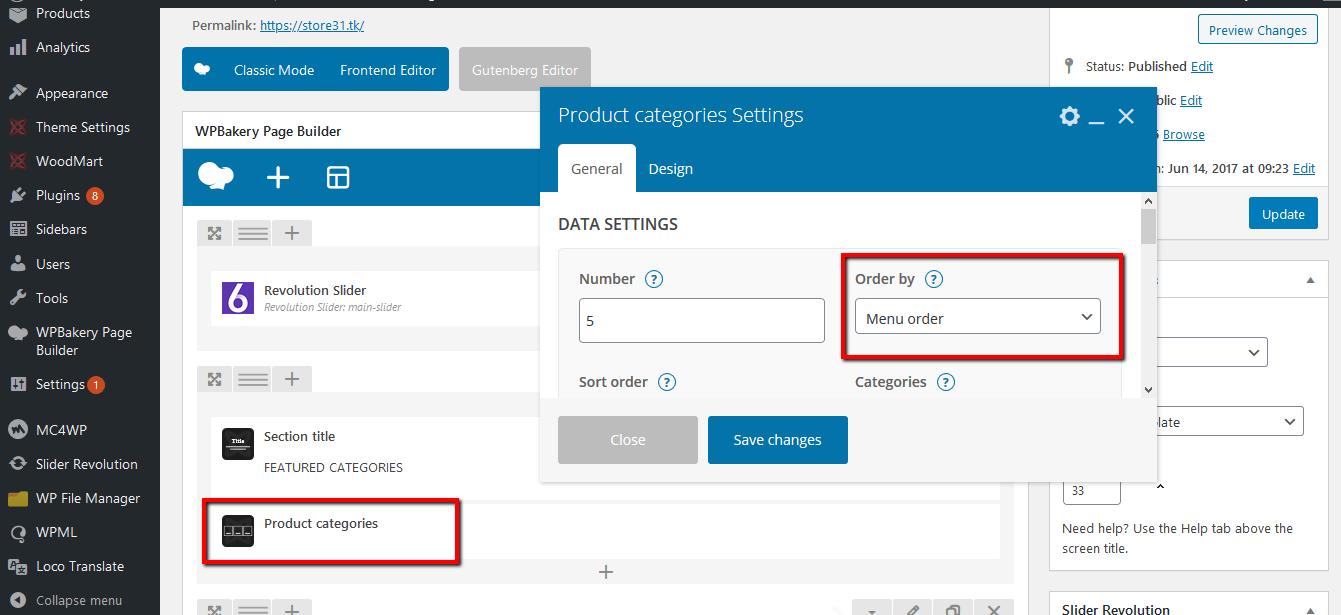
Task: Open the templates layout icon
Action: [x=338, y=177]
